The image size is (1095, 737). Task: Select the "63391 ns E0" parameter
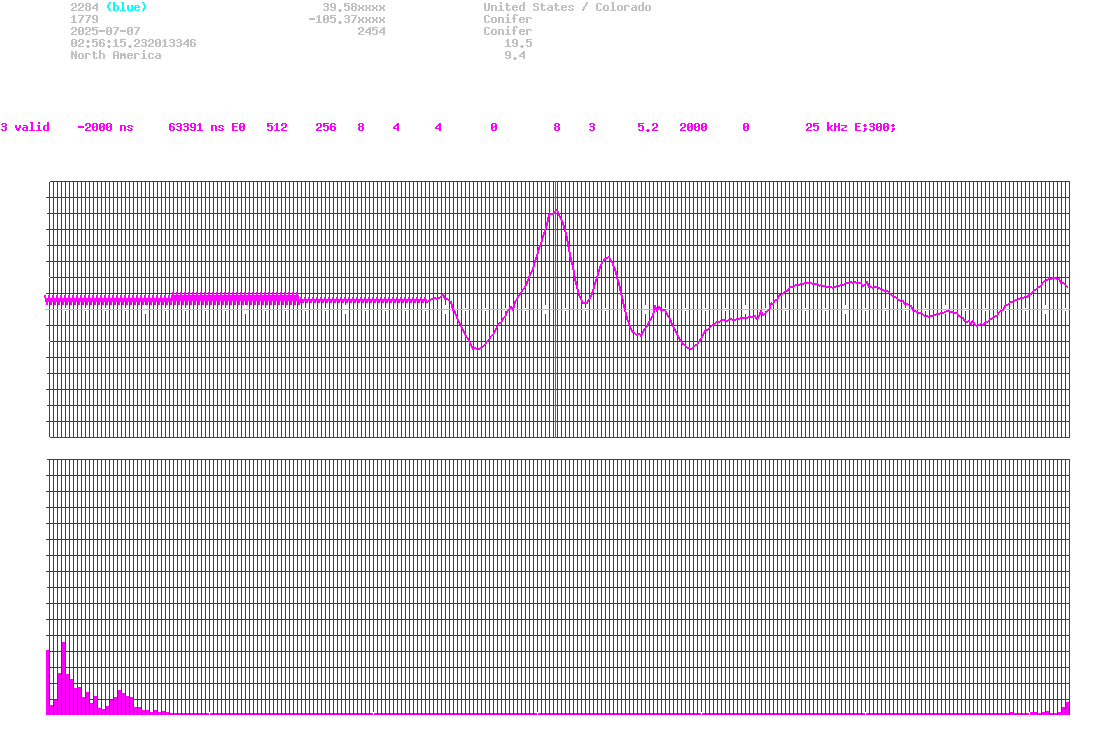[x=207, y=127]
